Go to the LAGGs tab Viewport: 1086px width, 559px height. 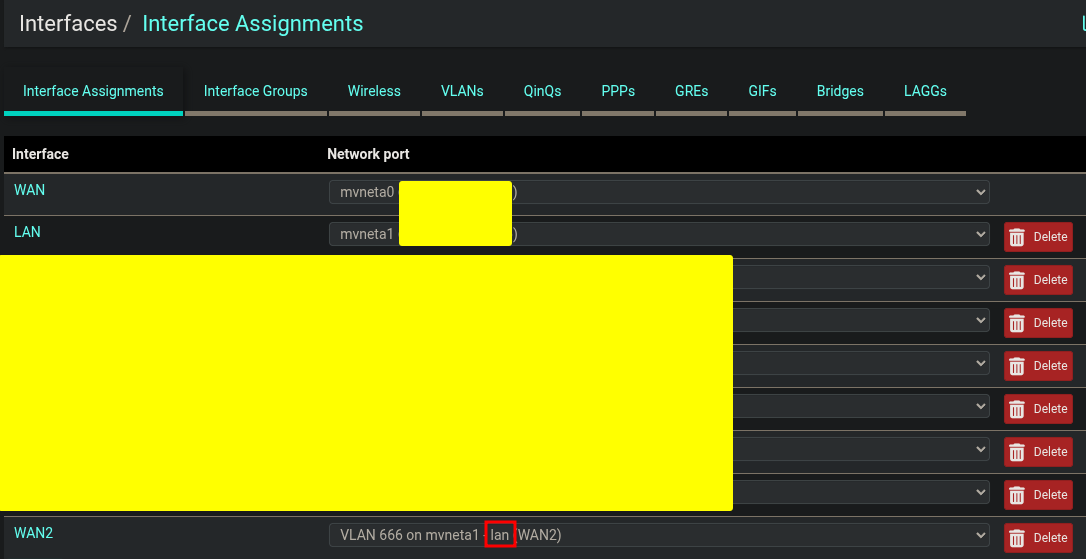point(925,91)
